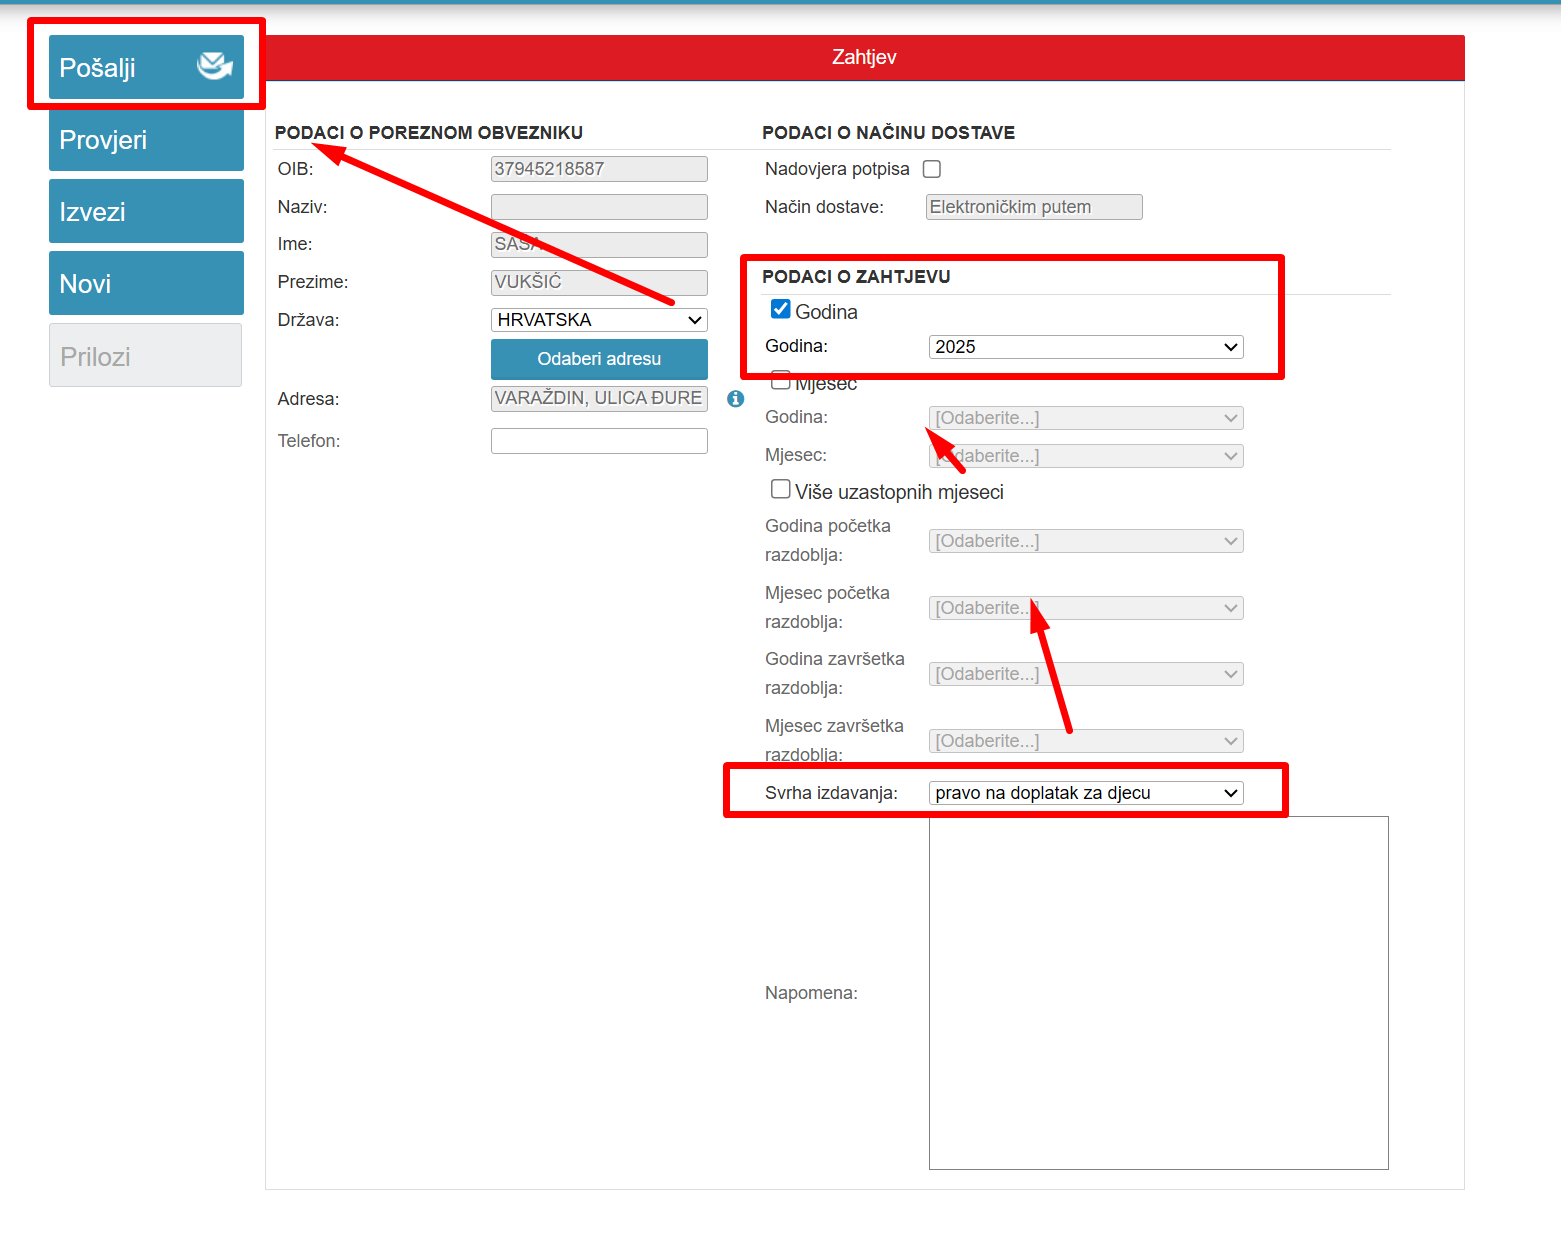Click the Novi sidebar button
1561x1238 pixels.
(x=146, y=284)
